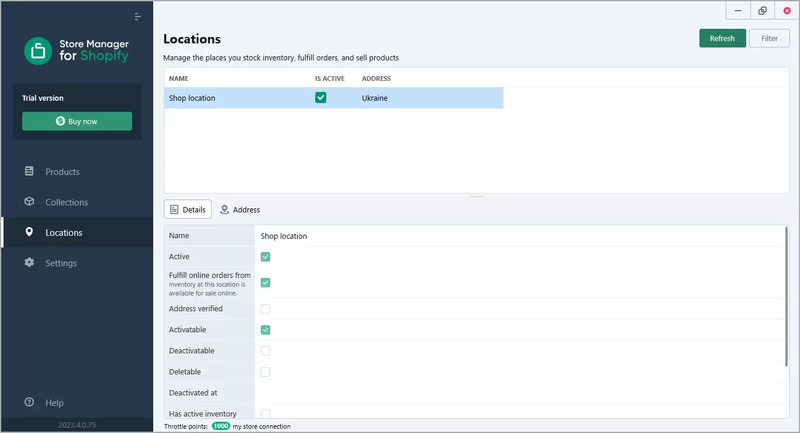Go to Locations in sidebar
This screenshot has height=433, width=800.
point(78,232)
